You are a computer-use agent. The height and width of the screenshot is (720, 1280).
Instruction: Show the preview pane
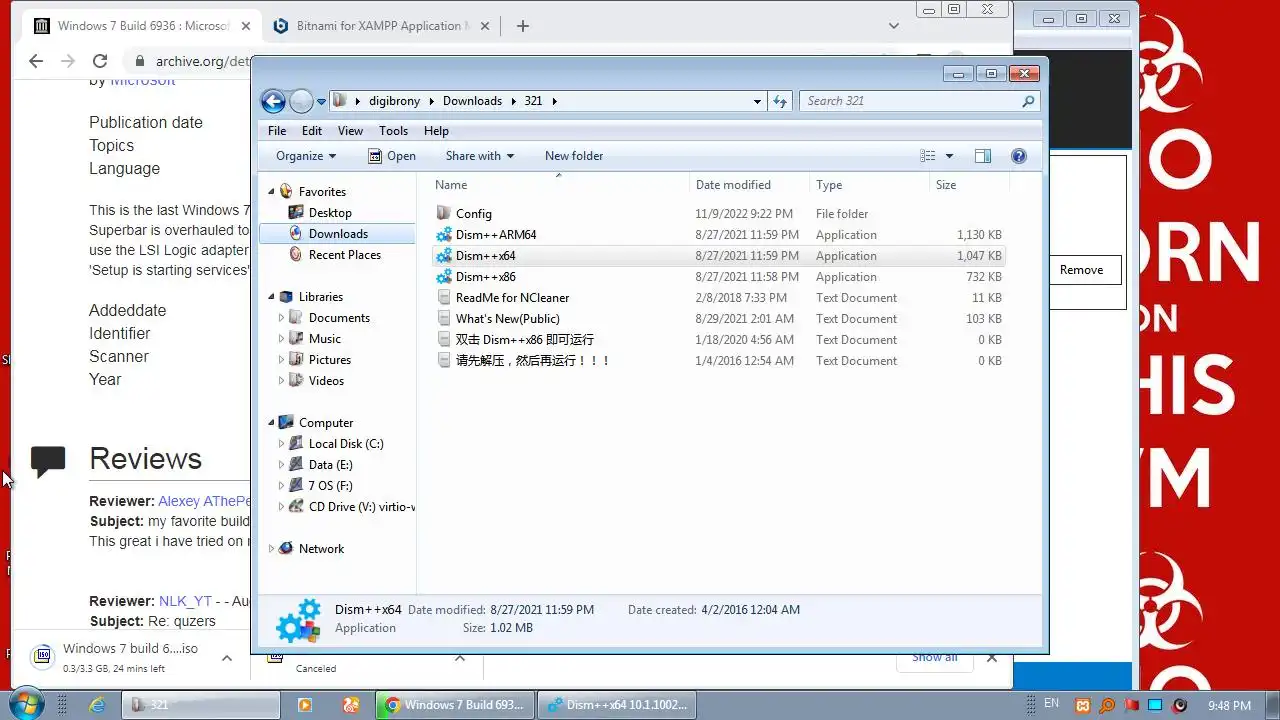click(982, 156)
